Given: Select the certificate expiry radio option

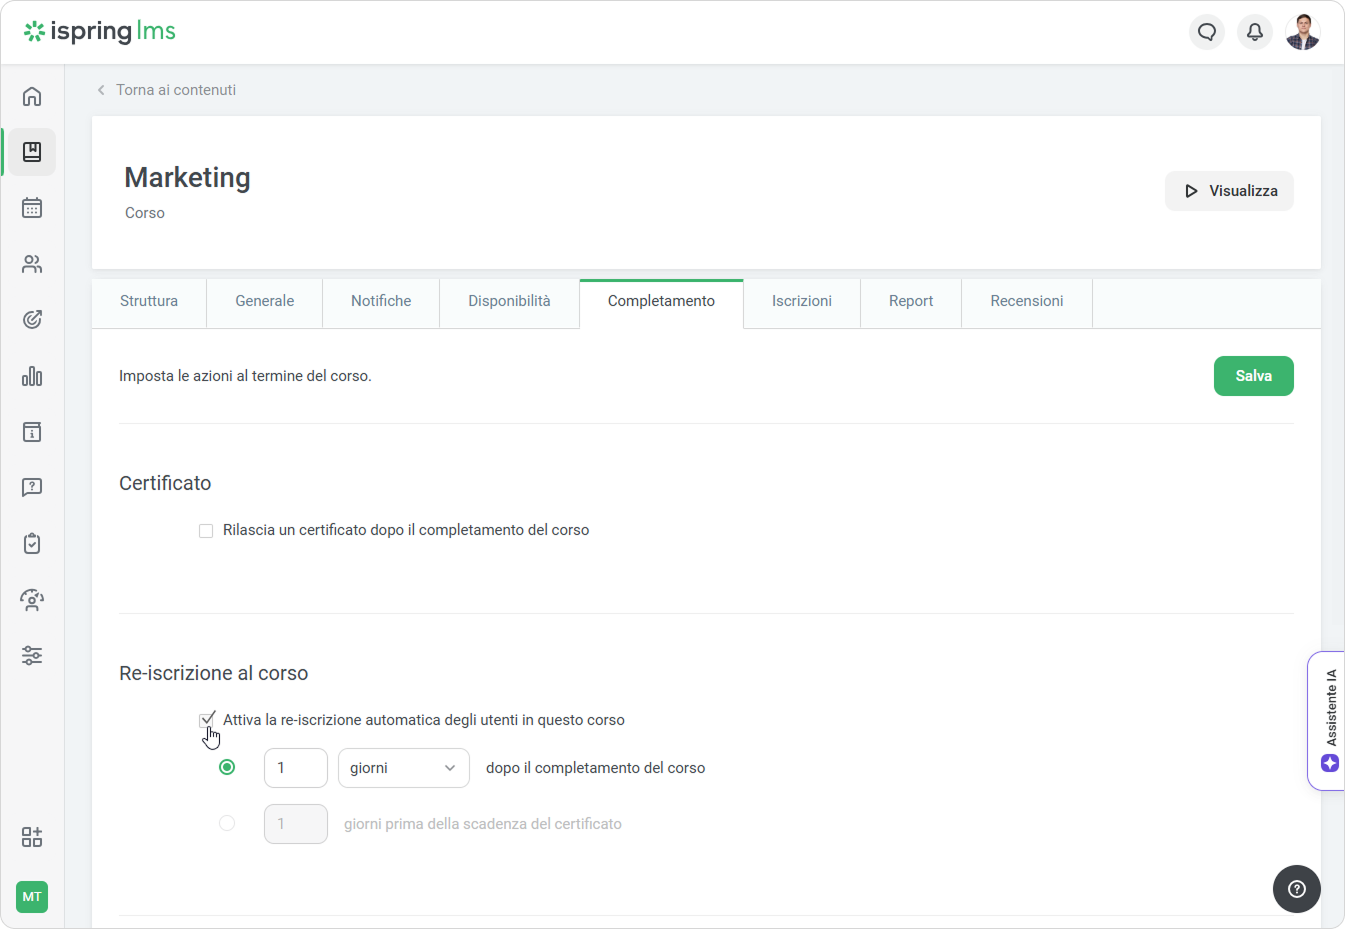Looking at the screenshot, I should [227, 823].
